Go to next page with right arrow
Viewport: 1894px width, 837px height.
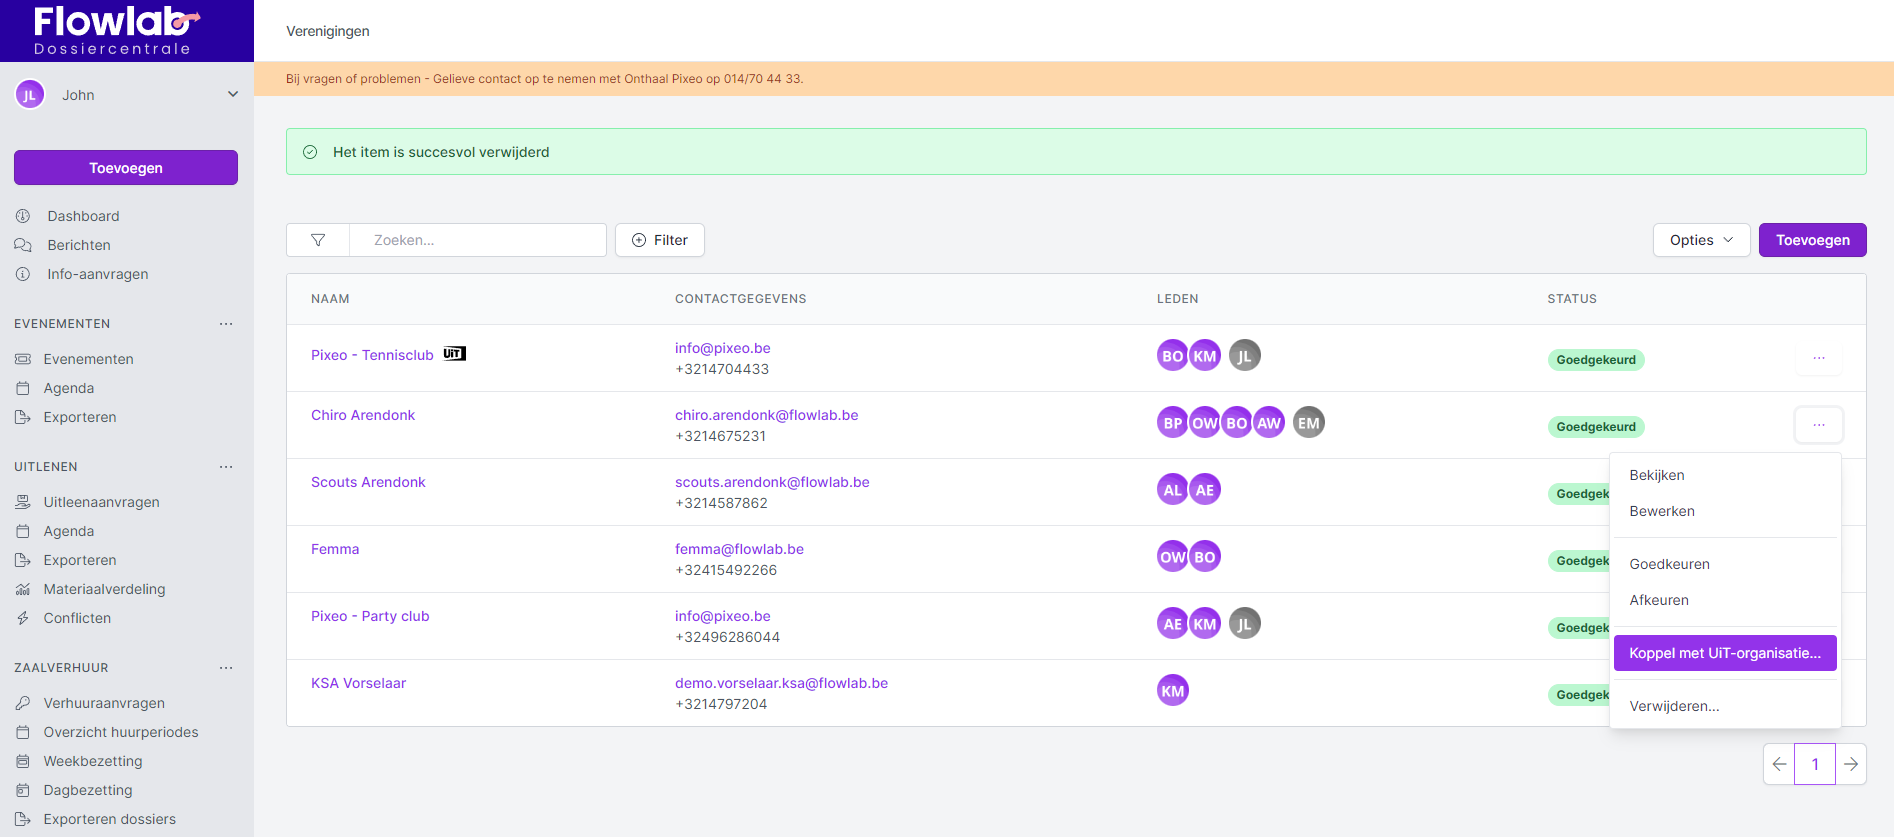pos(1851,764)
